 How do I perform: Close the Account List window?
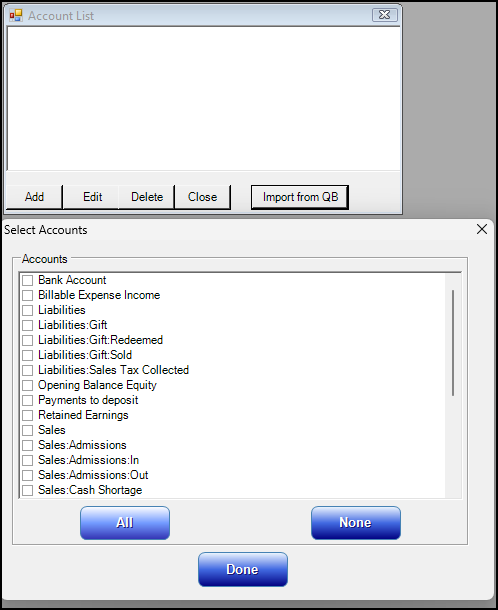pos(384,15)
